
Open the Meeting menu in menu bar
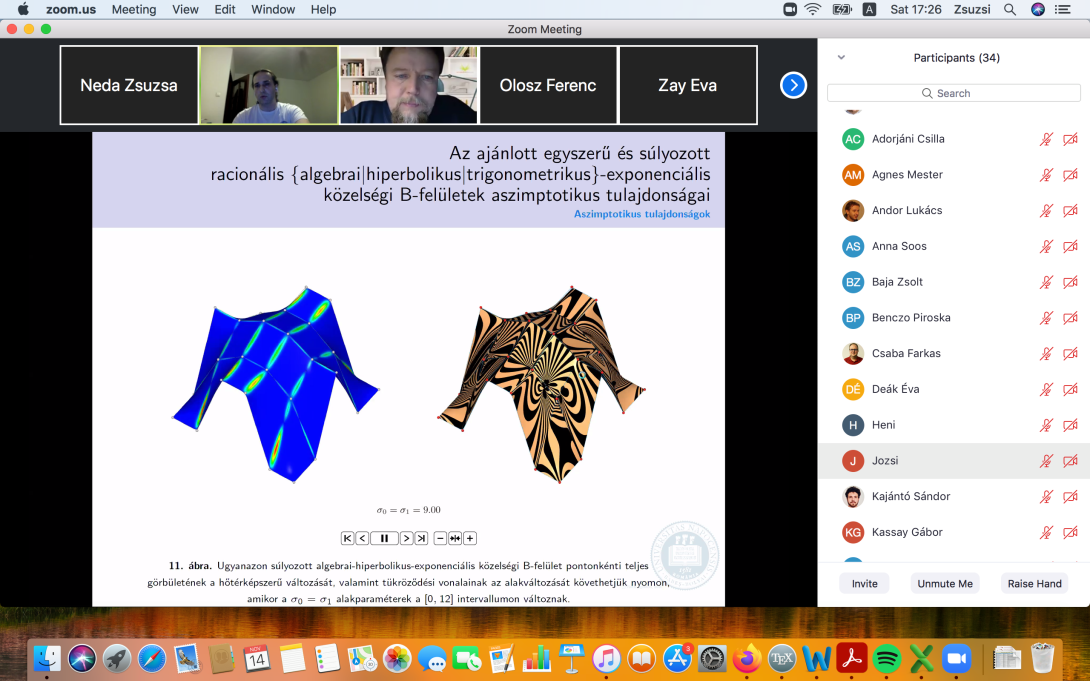tap(133, 9)
